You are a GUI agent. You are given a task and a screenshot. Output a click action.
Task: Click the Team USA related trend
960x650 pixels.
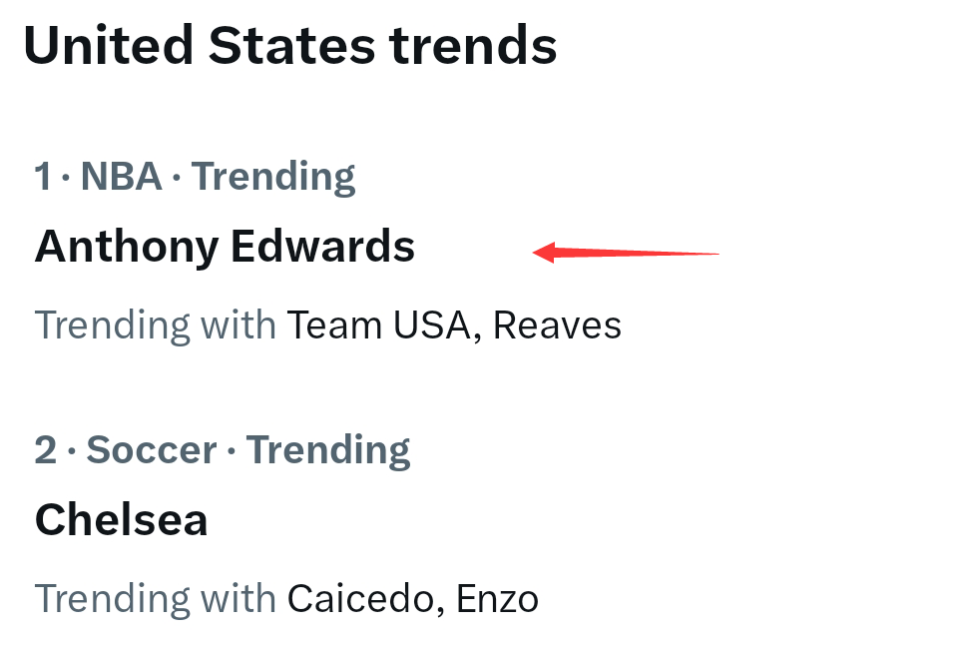coord(378,325)
